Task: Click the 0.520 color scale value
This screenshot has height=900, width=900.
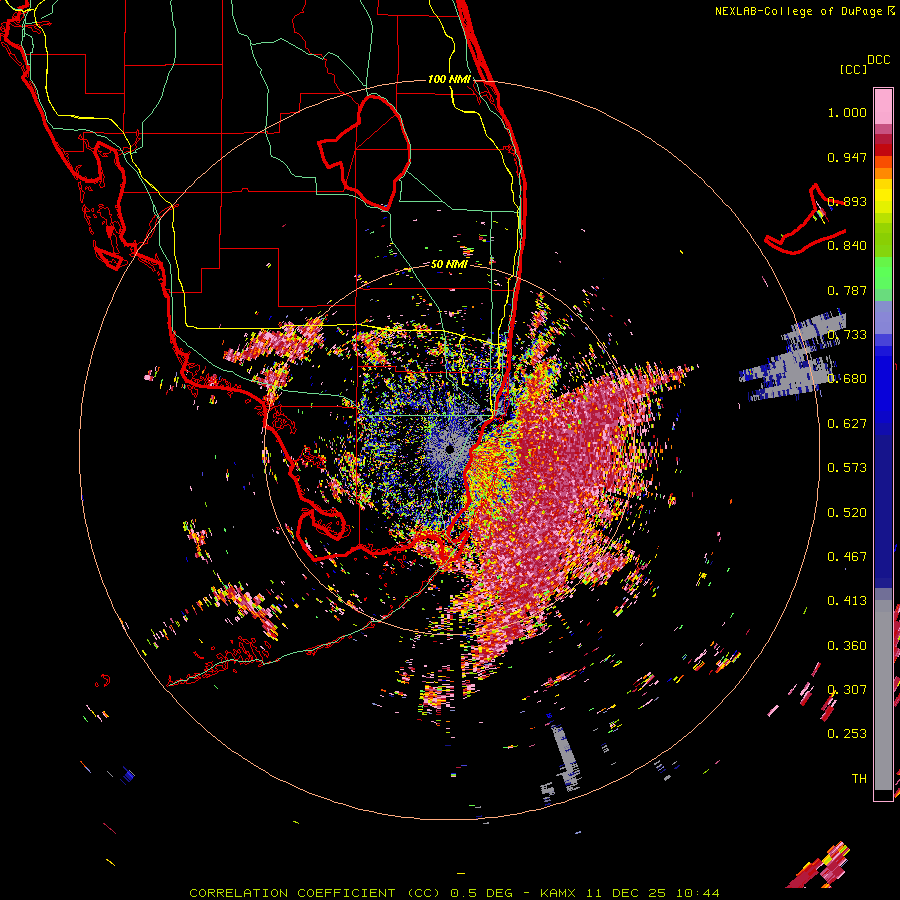Action: [847, 513]
